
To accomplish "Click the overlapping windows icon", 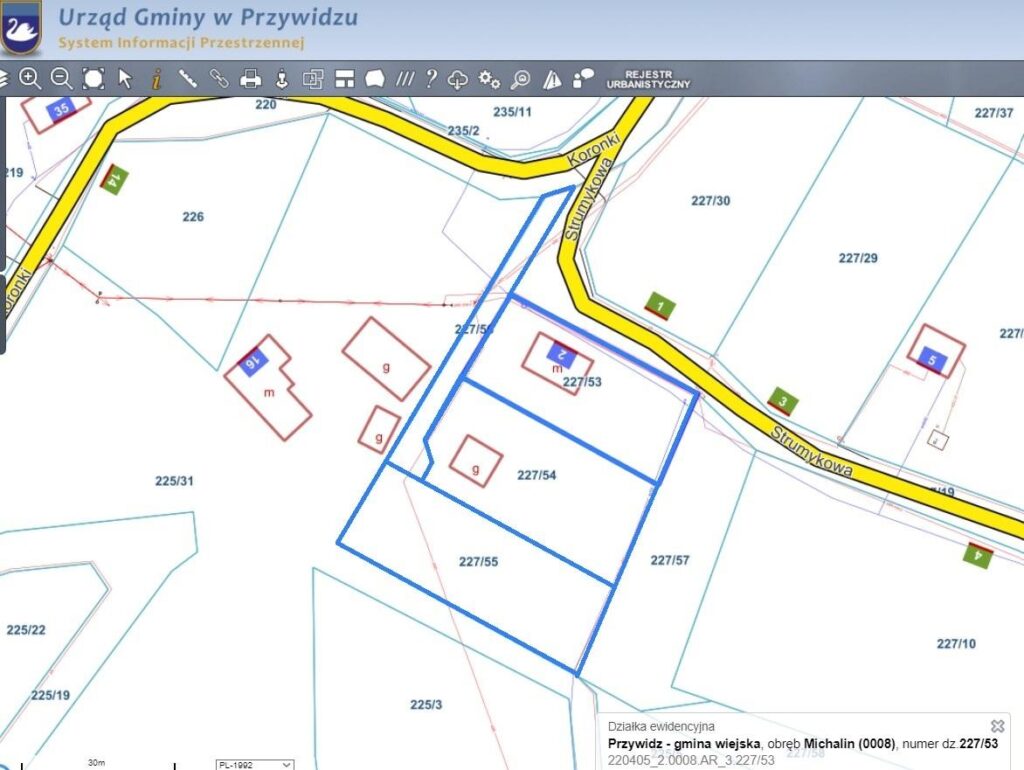I will [313, 79].
